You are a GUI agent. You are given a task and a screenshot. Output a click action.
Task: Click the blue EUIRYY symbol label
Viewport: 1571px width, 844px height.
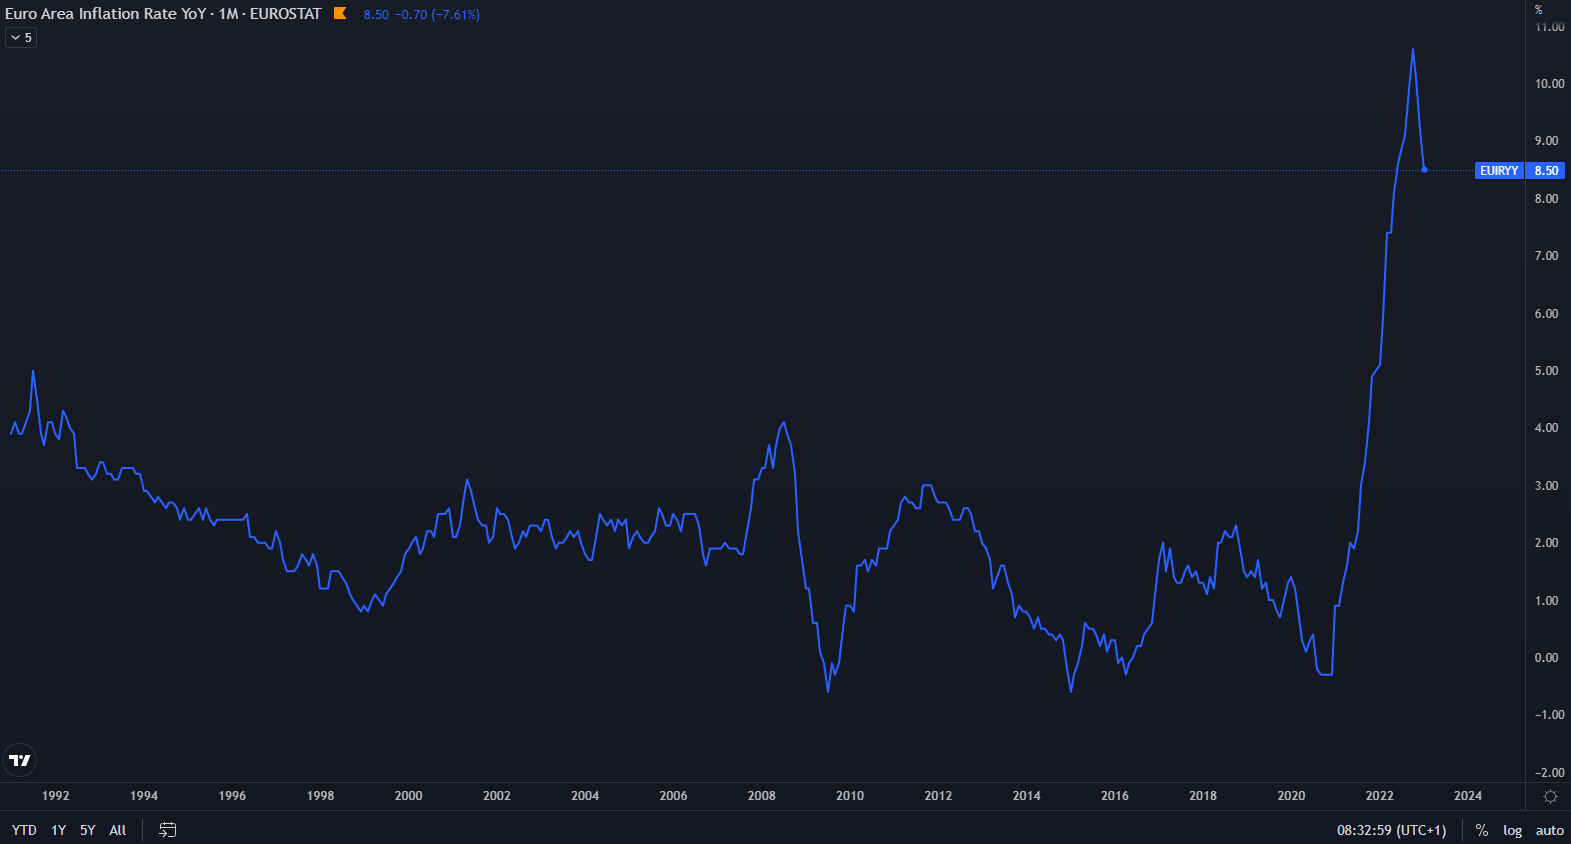pyautogui.click(x=1499, y=171)
